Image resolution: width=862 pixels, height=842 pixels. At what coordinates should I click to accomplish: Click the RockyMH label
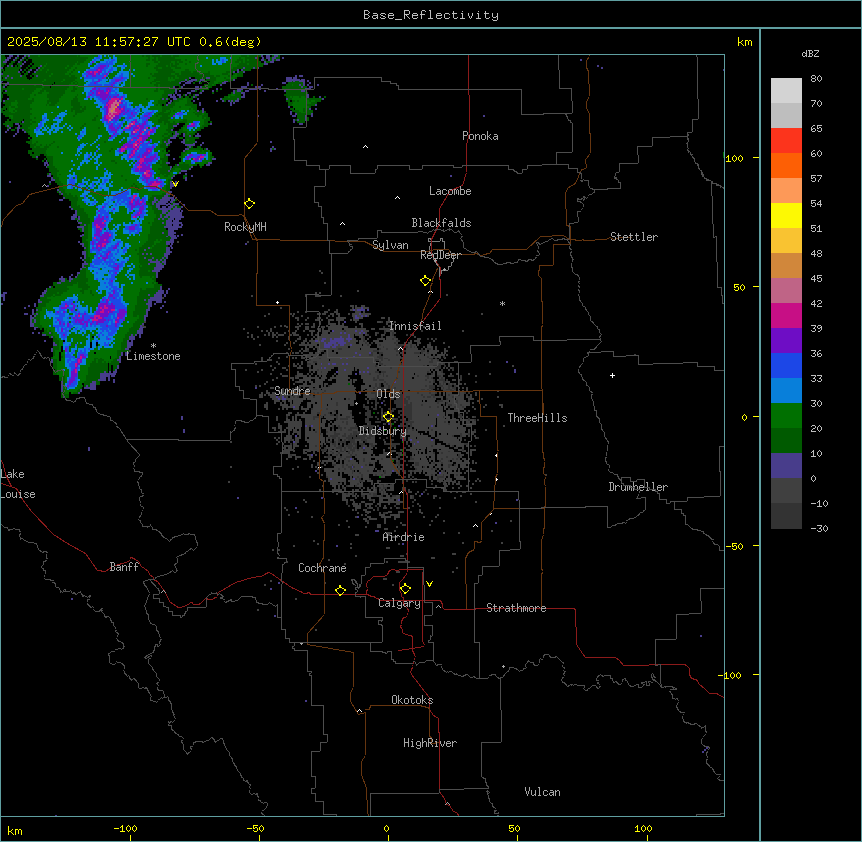245,226
